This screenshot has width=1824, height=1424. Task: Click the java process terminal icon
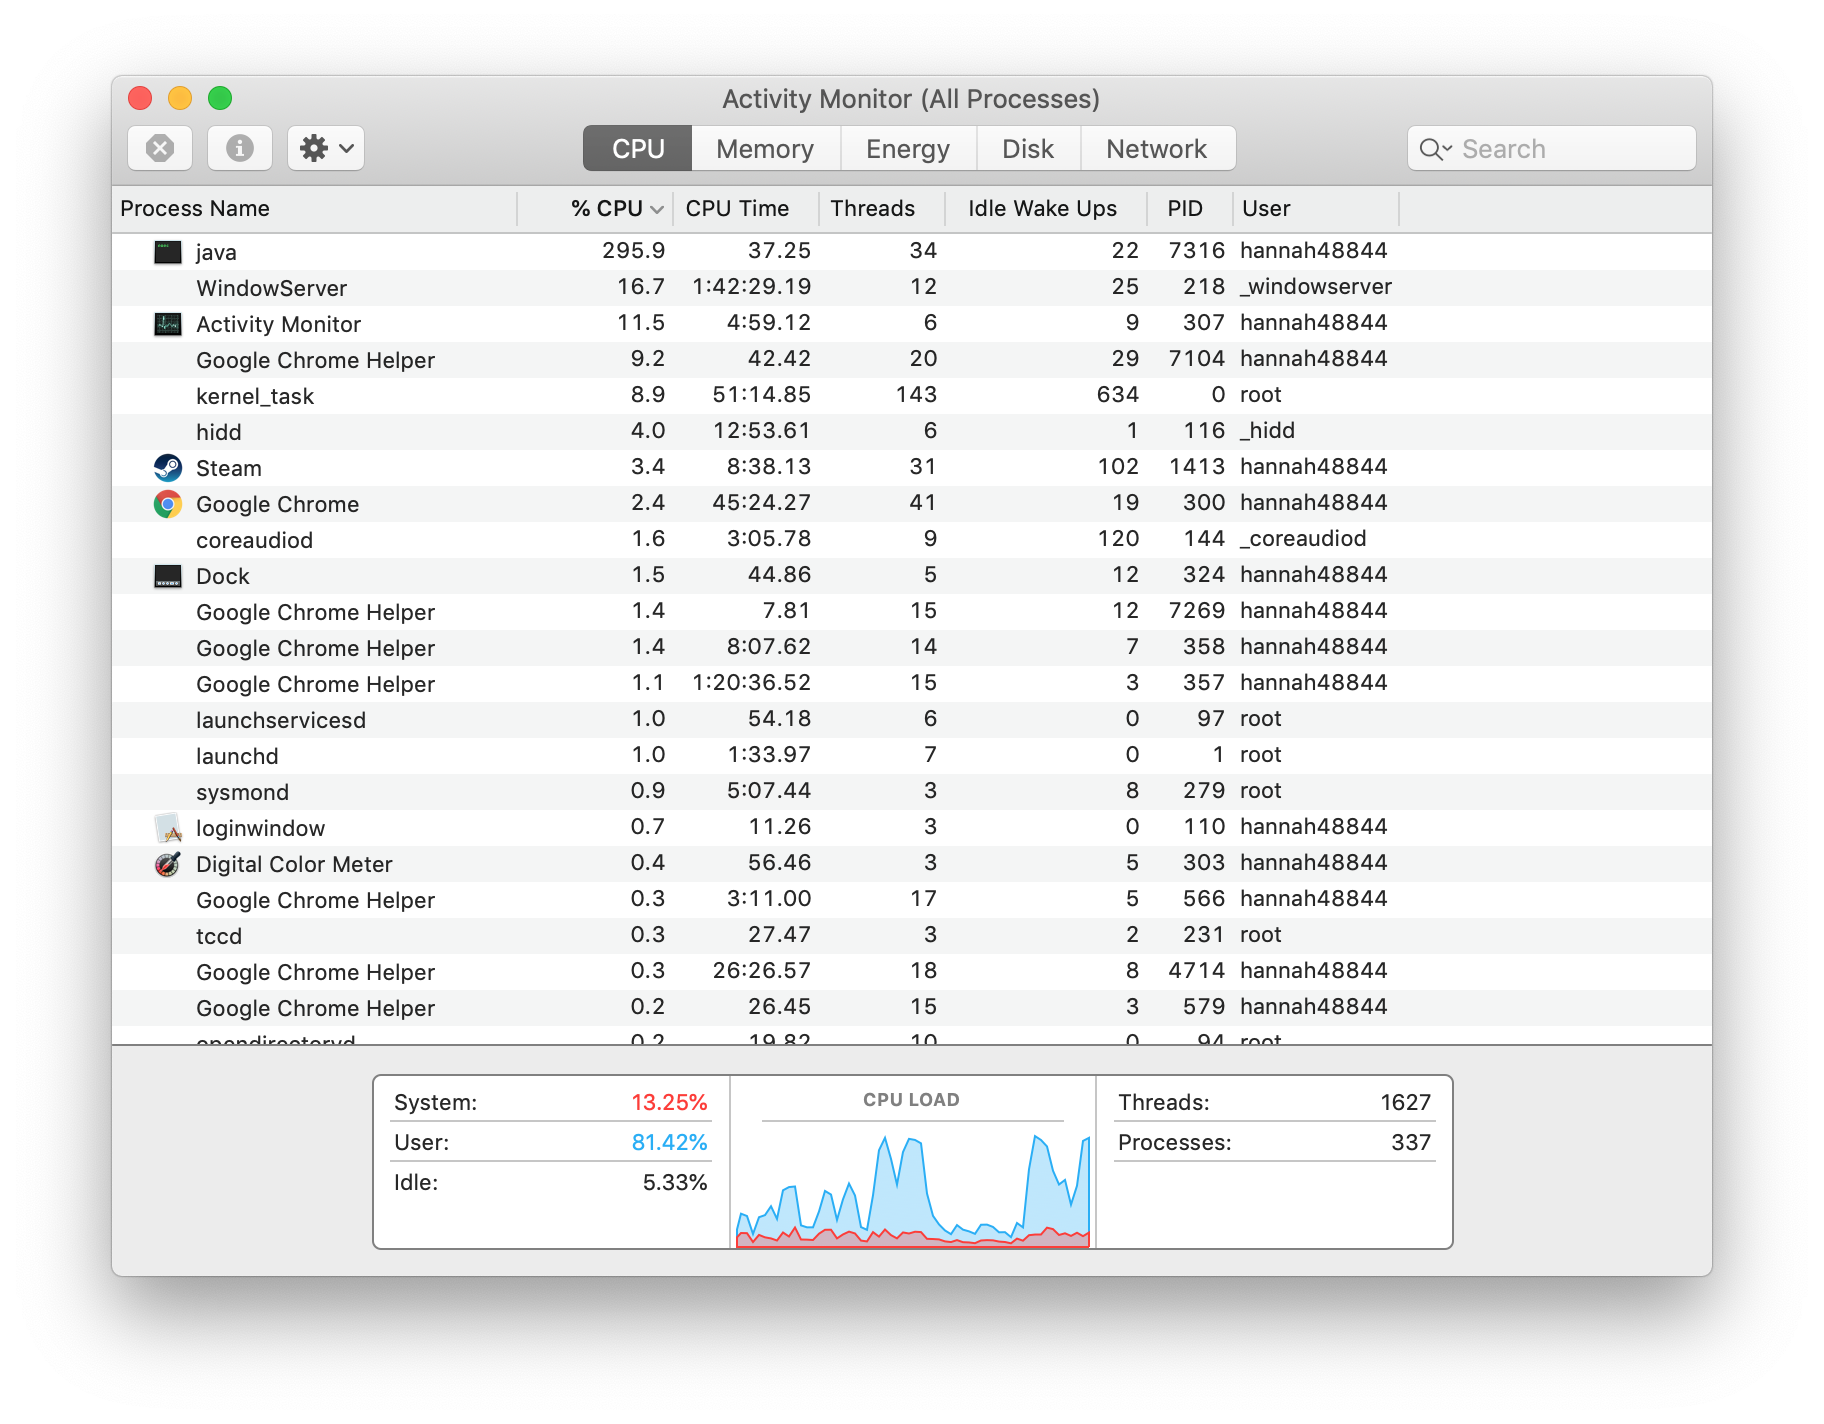tap(168, 251)
